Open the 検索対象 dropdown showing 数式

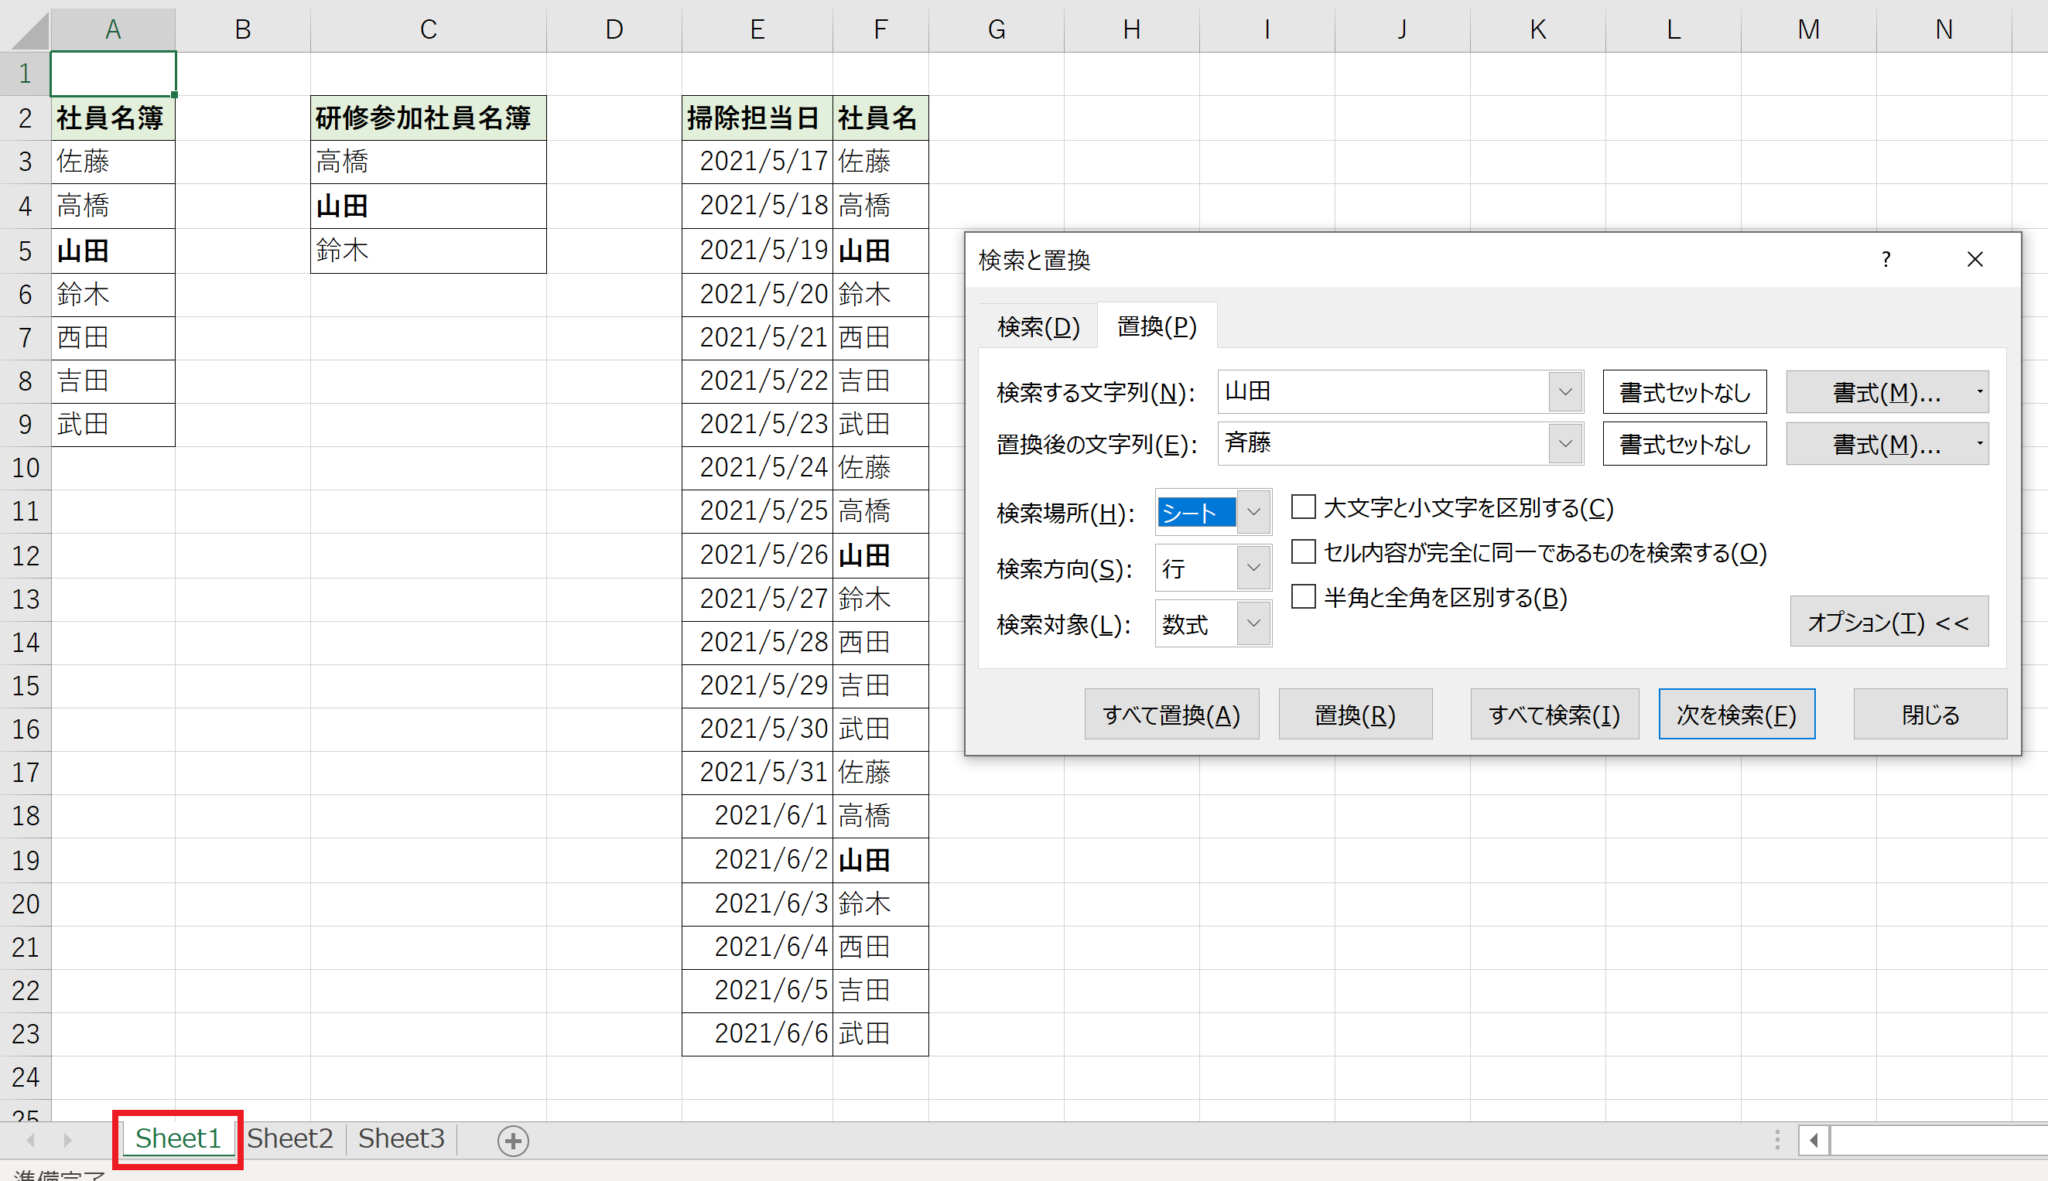(1253, 624)
